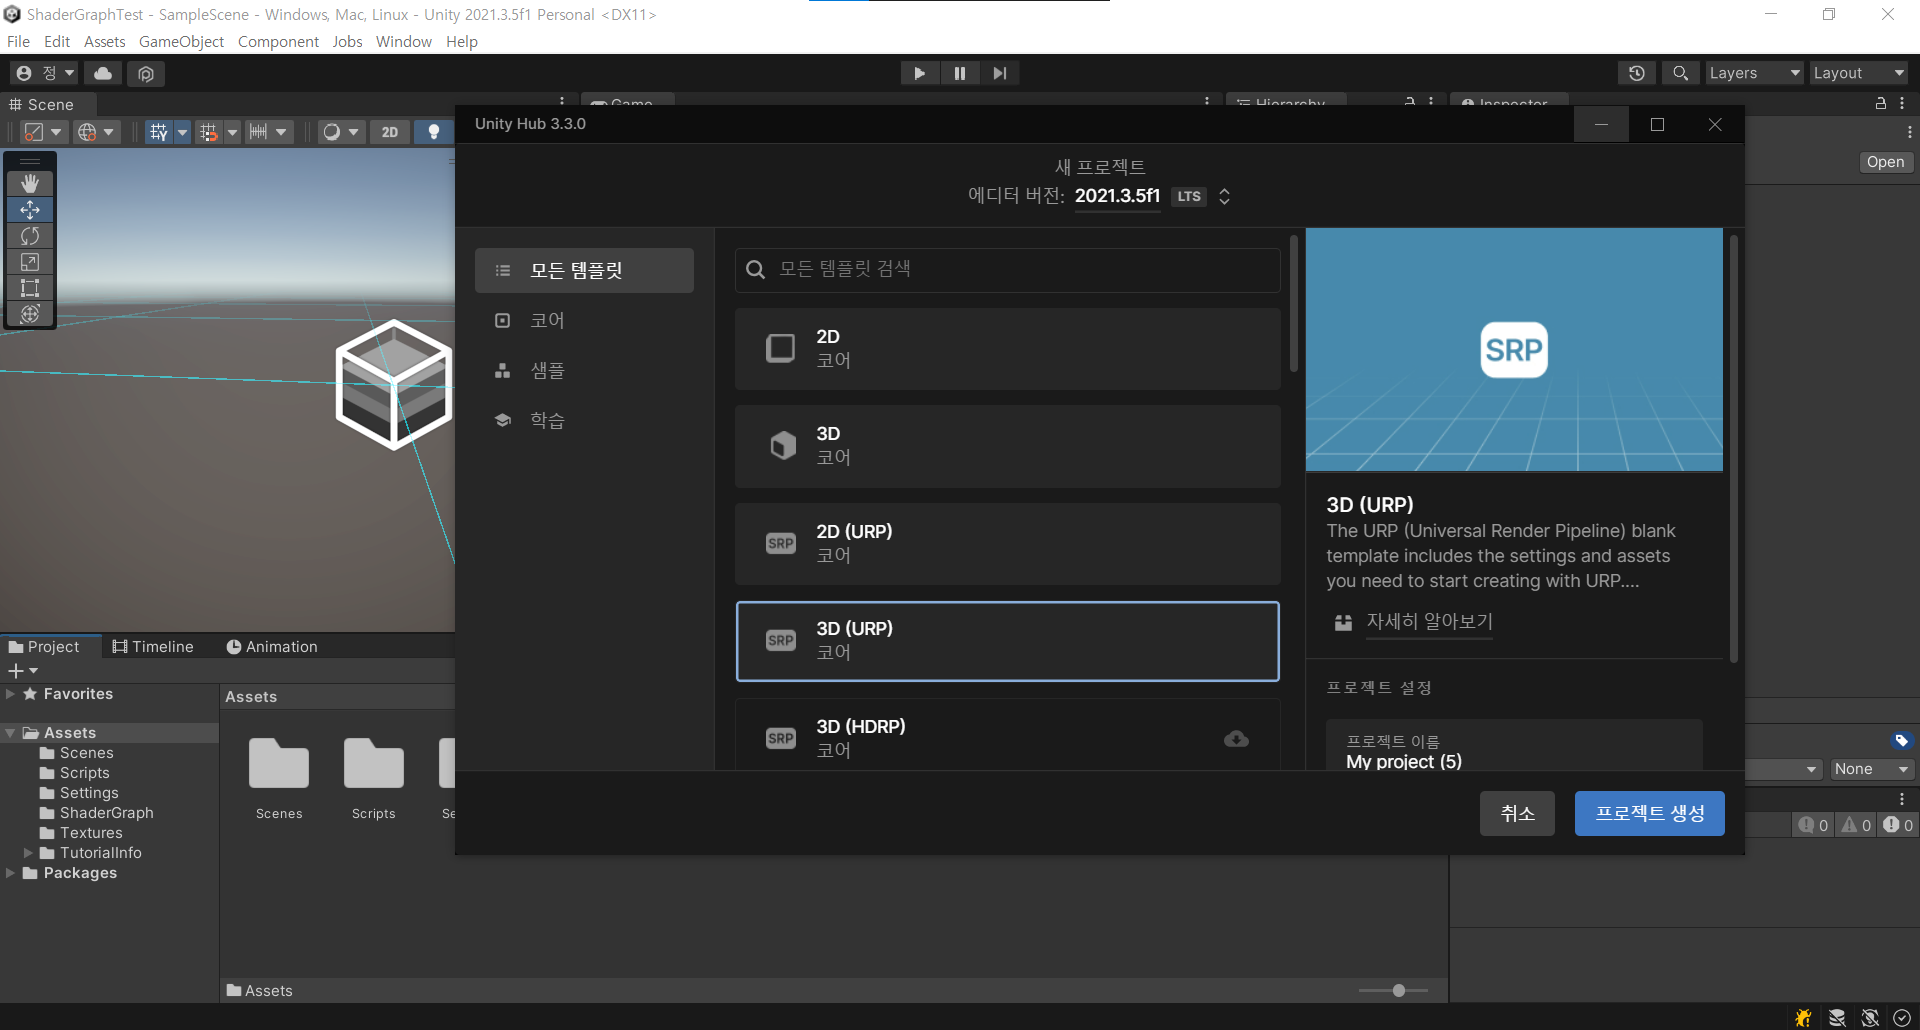This screenshot has height=1030, width=1920.
Task: Click the Play button in Unity editor
Action: click(x=920, y=73)
